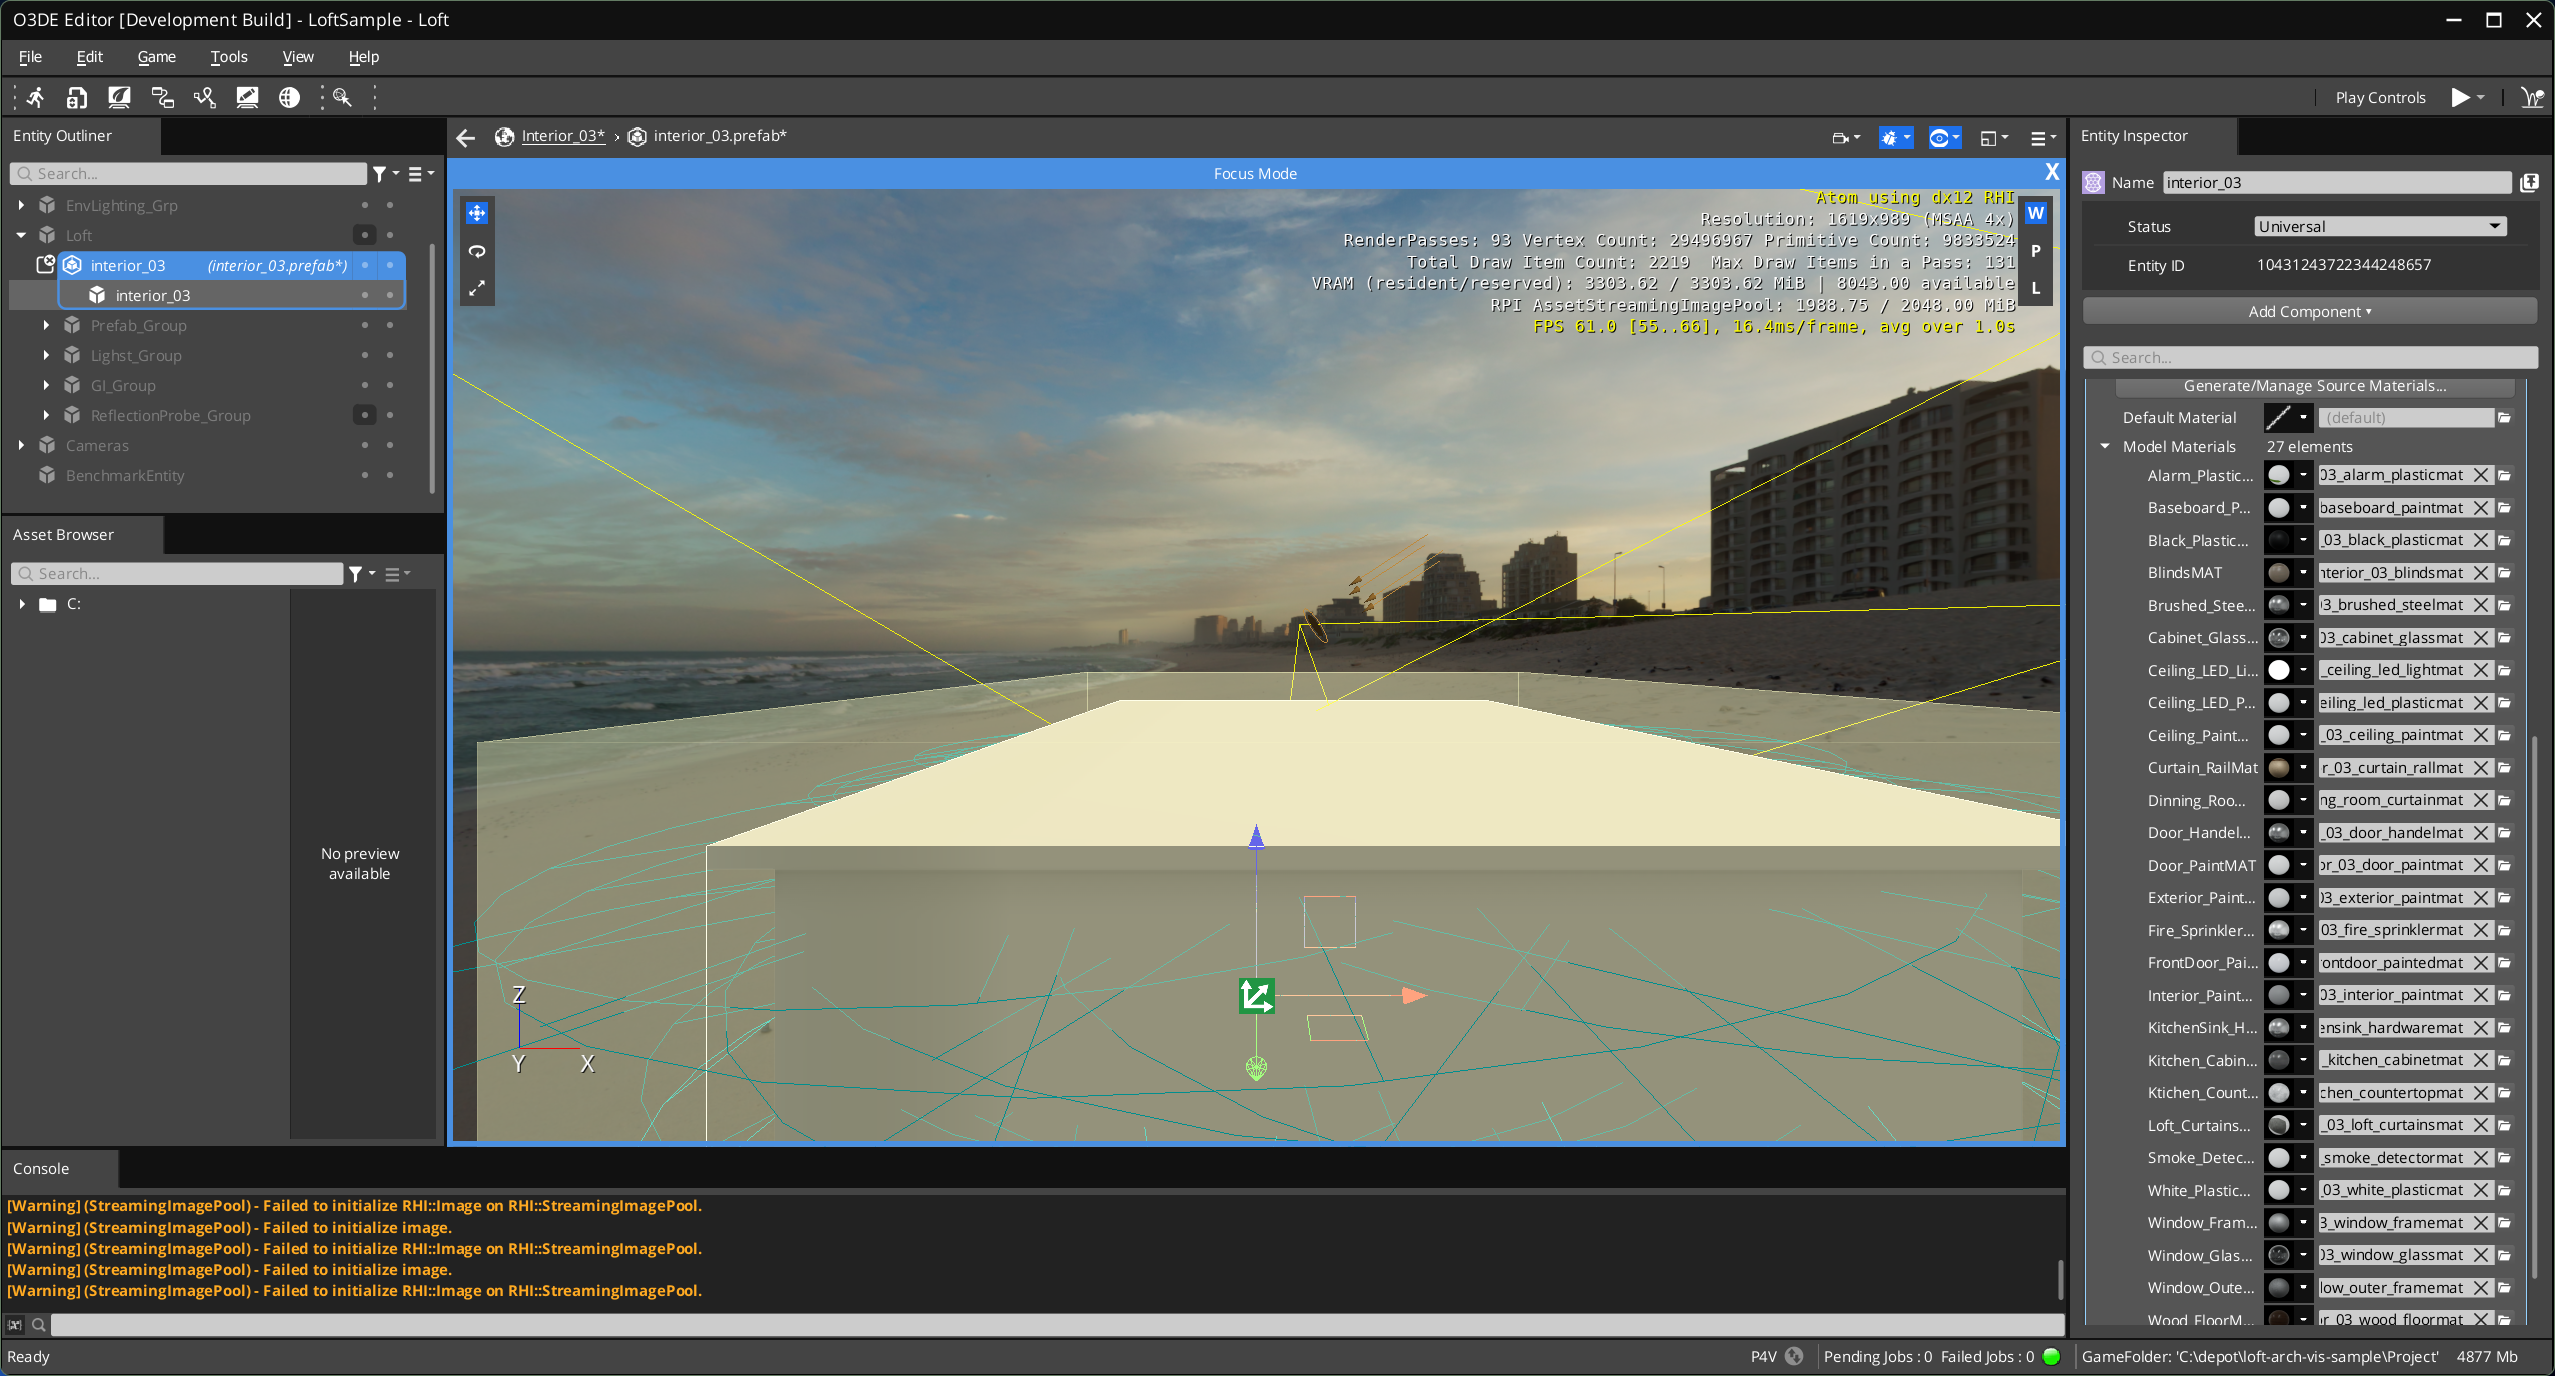Click the Play game button

coord(2460,97)
